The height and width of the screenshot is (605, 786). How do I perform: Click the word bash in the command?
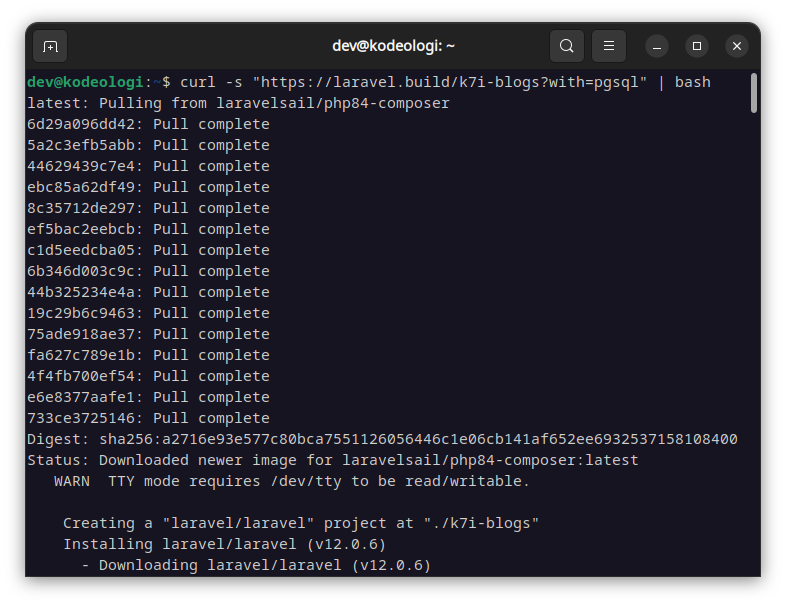692,82
